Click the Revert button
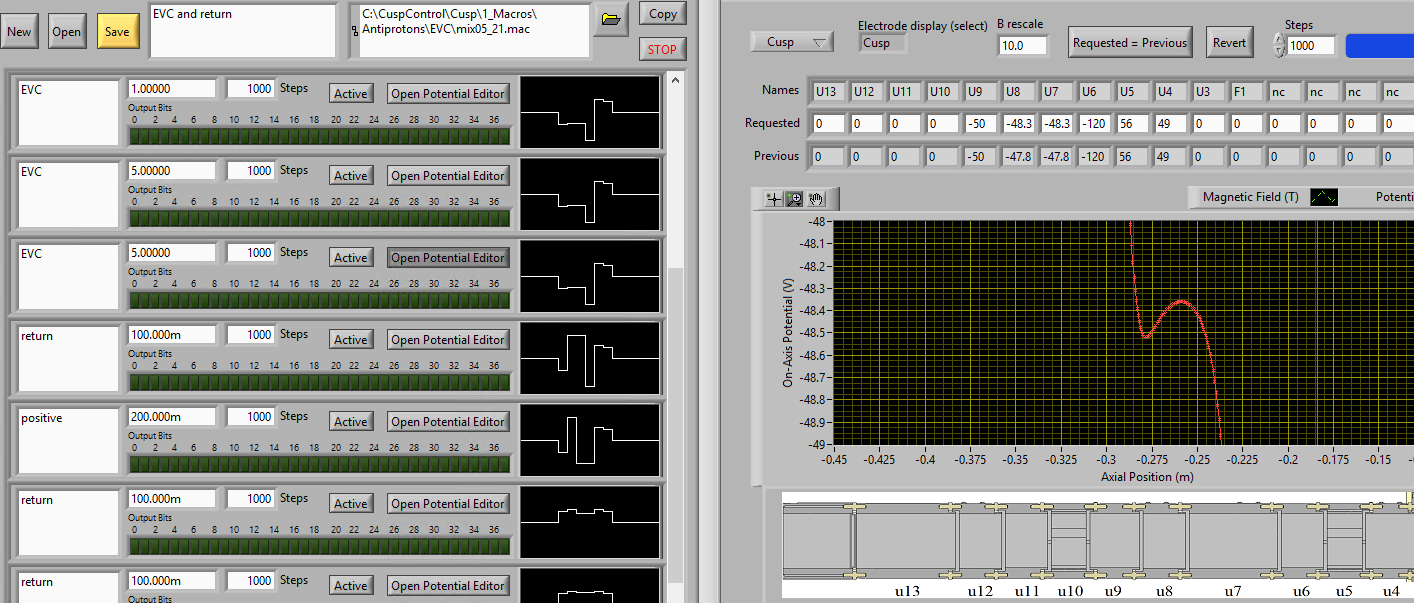Screen dimensions: 1414x603 1229,43
